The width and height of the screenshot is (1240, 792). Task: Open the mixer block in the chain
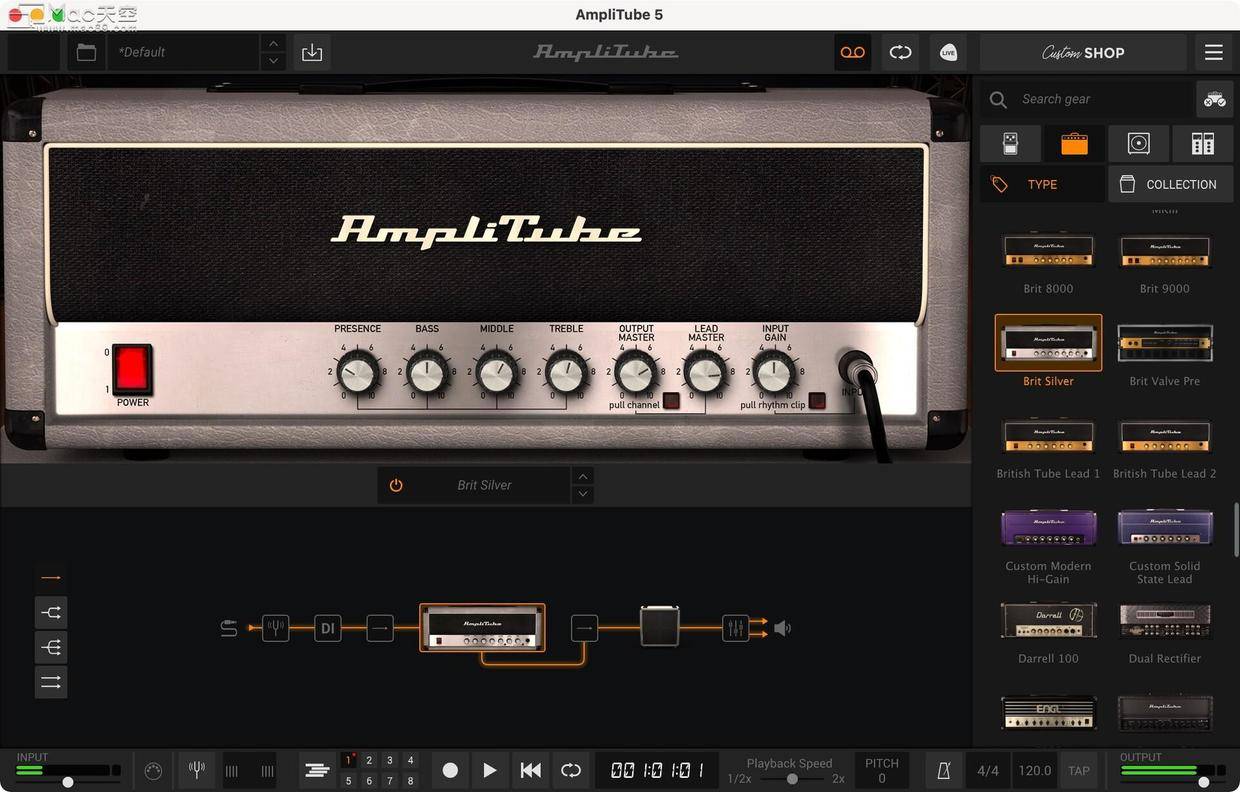click(736, 628)
